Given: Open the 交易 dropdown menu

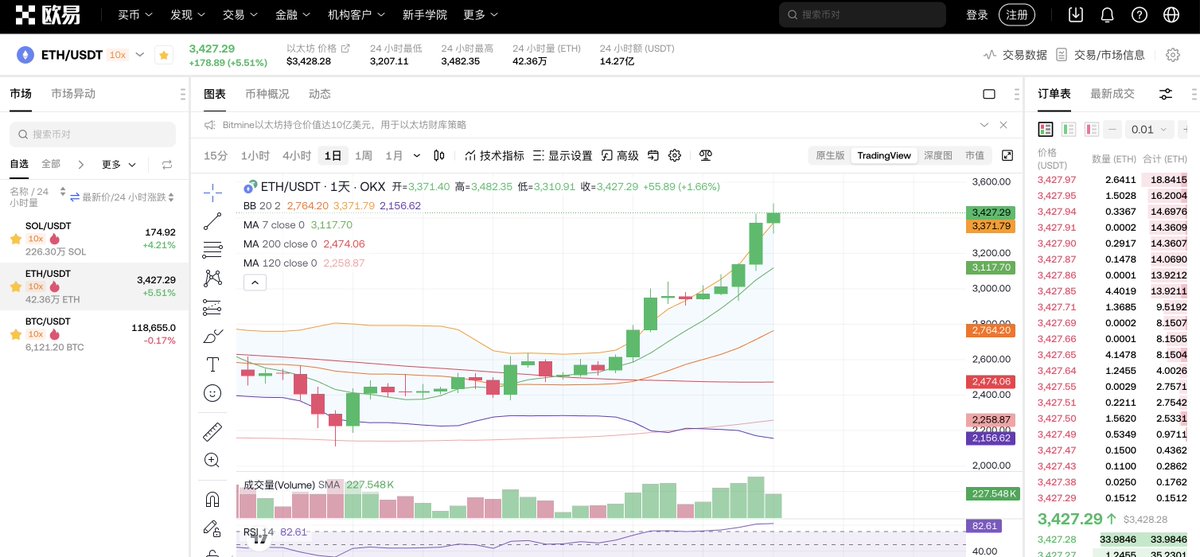Looking at the screenshot, I should point(239,15).
